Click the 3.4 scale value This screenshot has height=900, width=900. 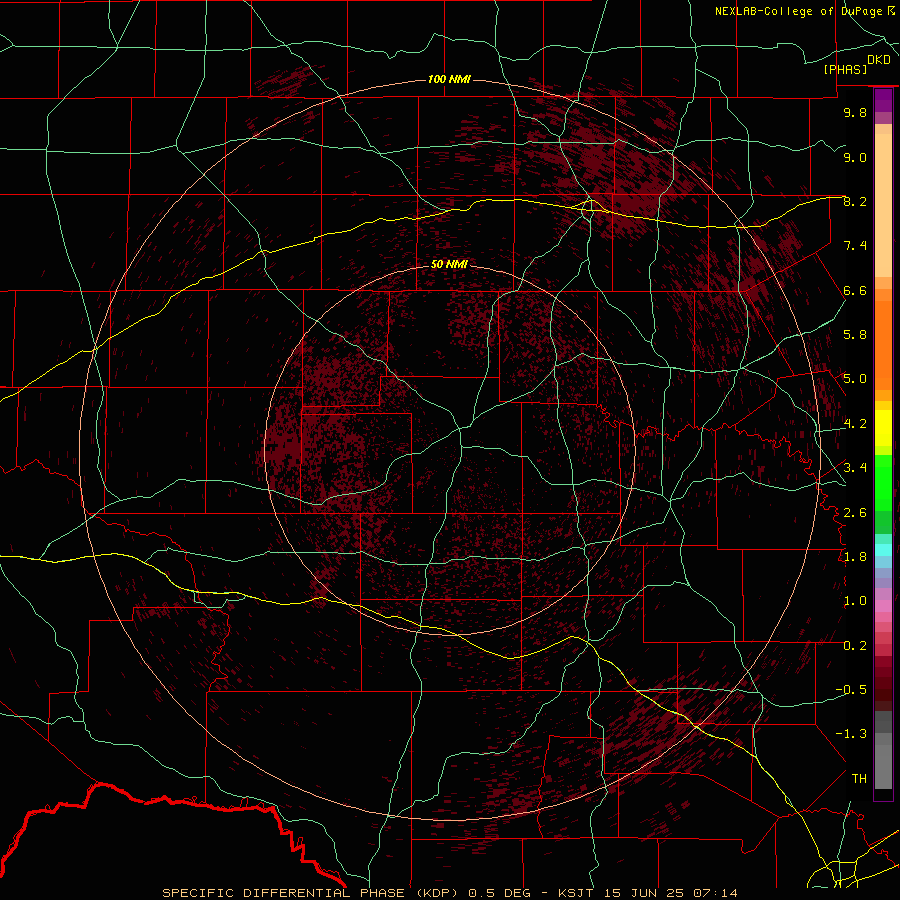tap(855, 467)
